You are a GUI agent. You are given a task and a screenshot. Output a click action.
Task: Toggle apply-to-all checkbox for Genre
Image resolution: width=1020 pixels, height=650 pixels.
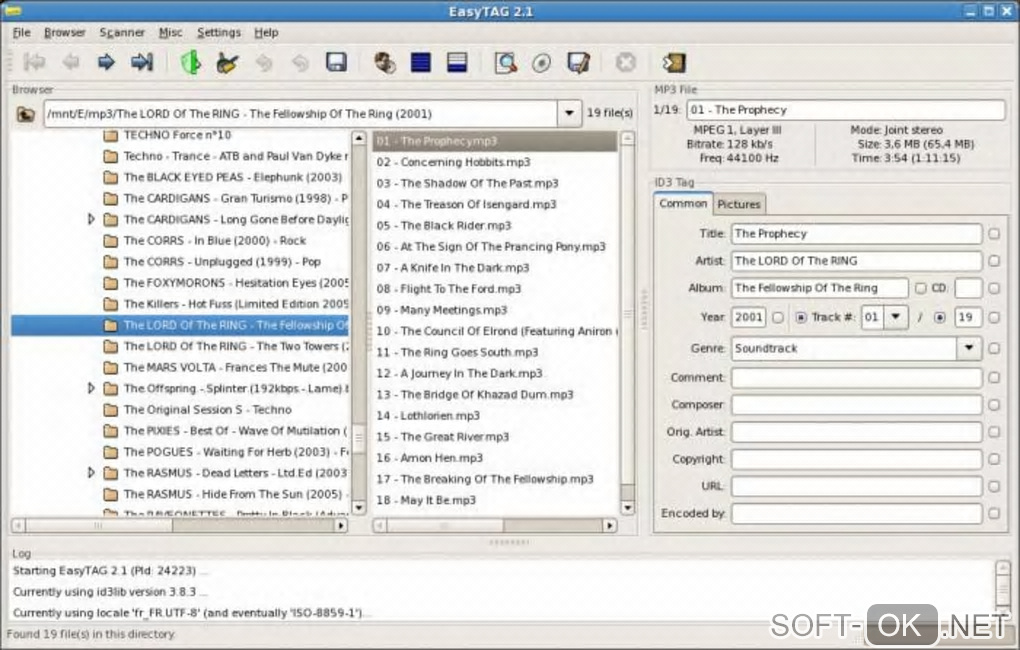pyautogui.click(x=994, y=349)
